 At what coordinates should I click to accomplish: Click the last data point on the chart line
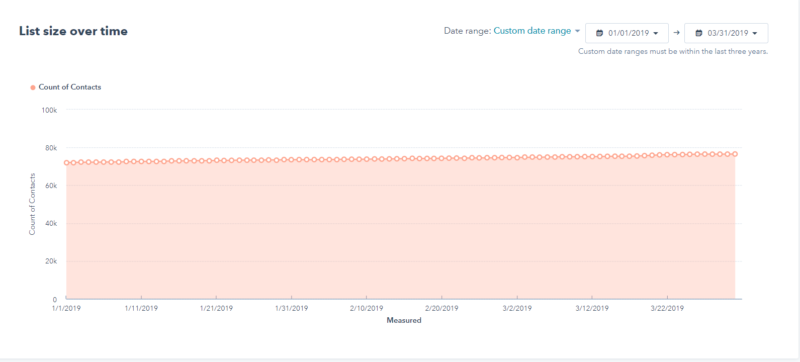735,153
